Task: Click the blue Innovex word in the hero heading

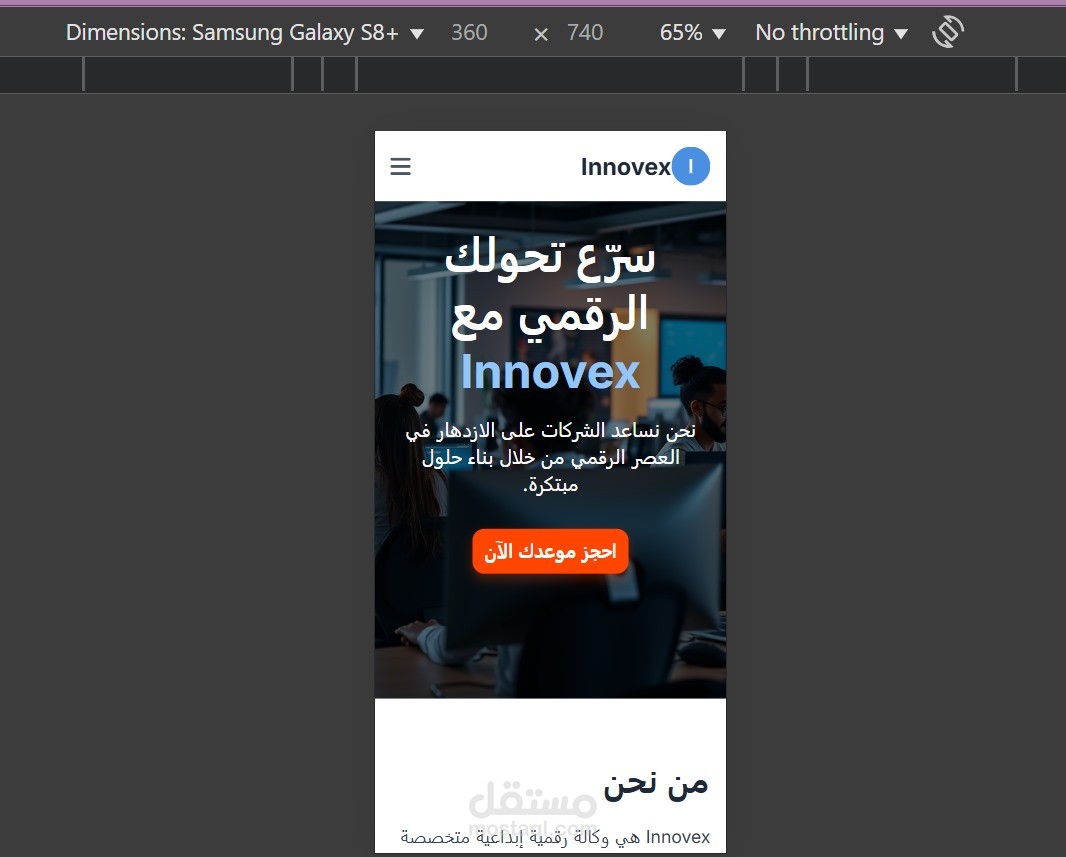Action: point(550,372)
